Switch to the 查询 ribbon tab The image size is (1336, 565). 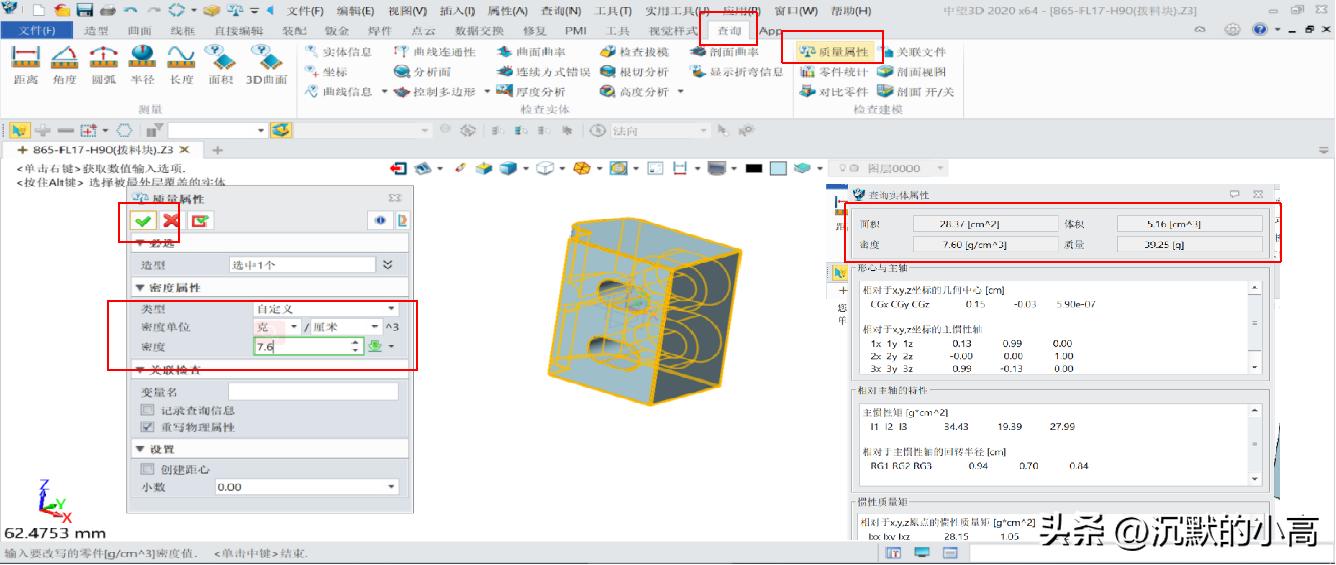729,30
